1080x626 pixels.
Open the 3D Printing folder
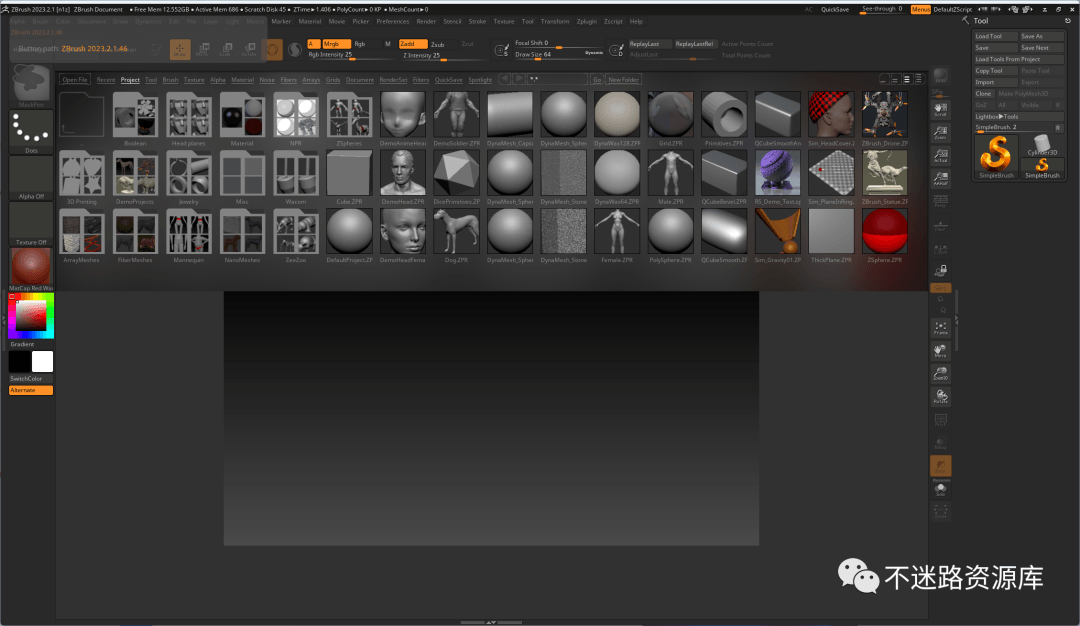click(x=81, y=178)
